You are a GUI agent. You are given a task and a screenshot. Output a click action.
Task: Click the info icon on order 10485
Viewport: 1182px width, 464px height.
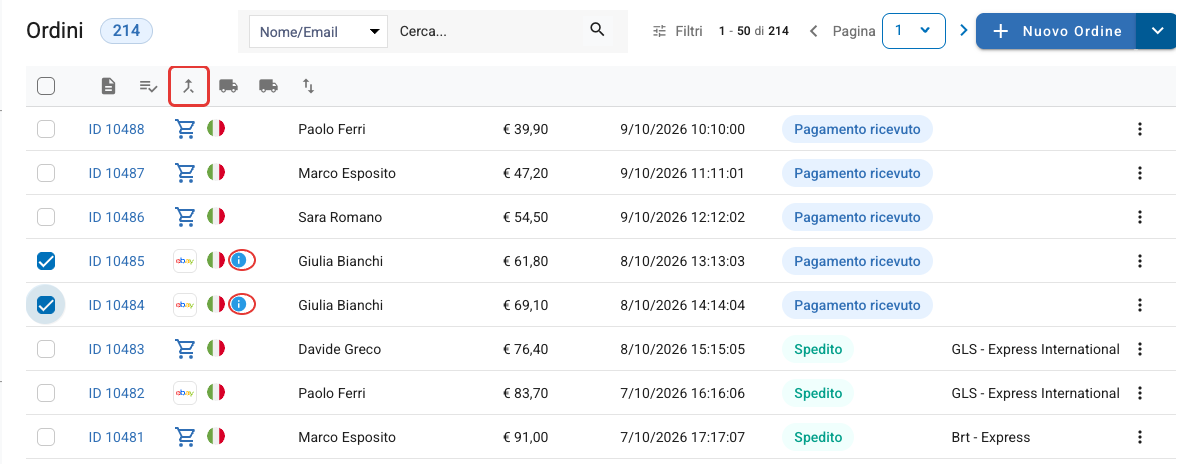point(240,261)
